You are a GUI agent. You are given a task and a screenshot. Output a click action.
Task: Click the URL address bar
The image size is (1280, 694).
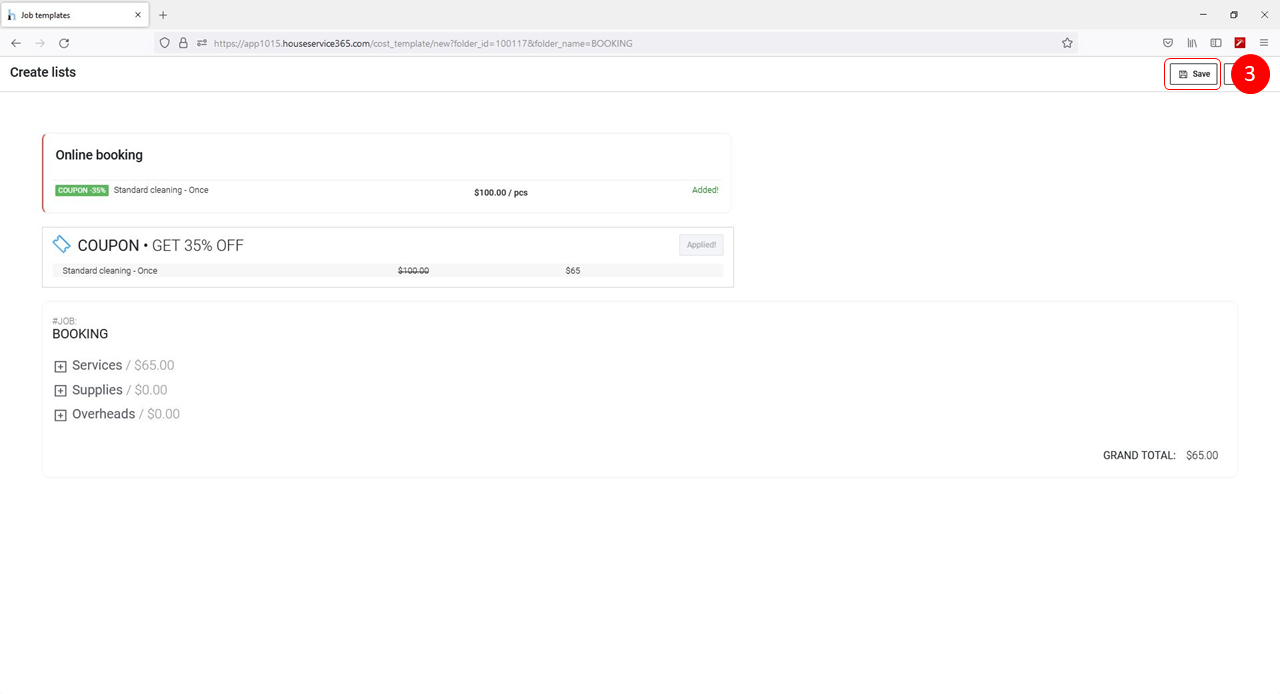point(600,43)
